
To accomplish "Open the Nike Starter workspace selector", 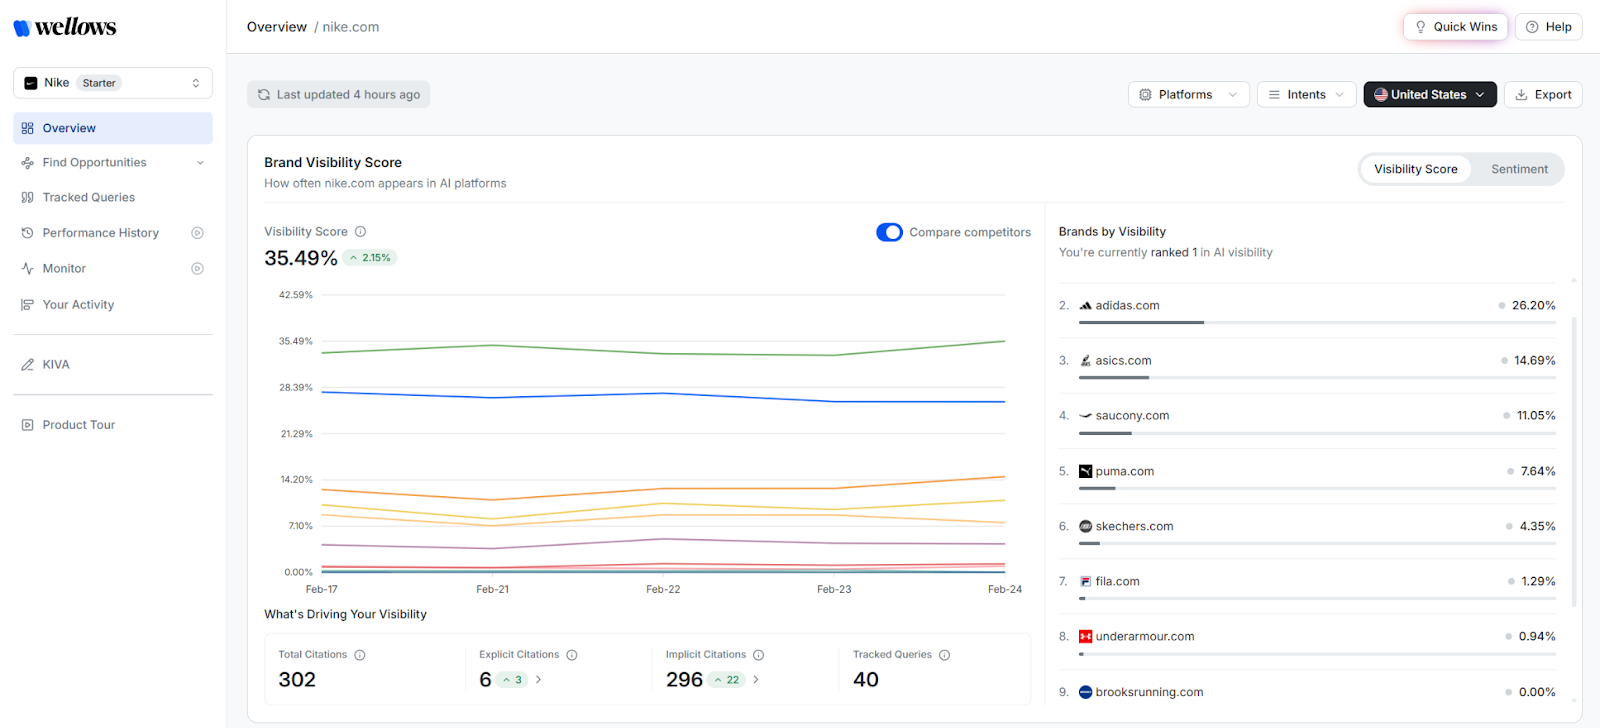I will click(113, 83).
